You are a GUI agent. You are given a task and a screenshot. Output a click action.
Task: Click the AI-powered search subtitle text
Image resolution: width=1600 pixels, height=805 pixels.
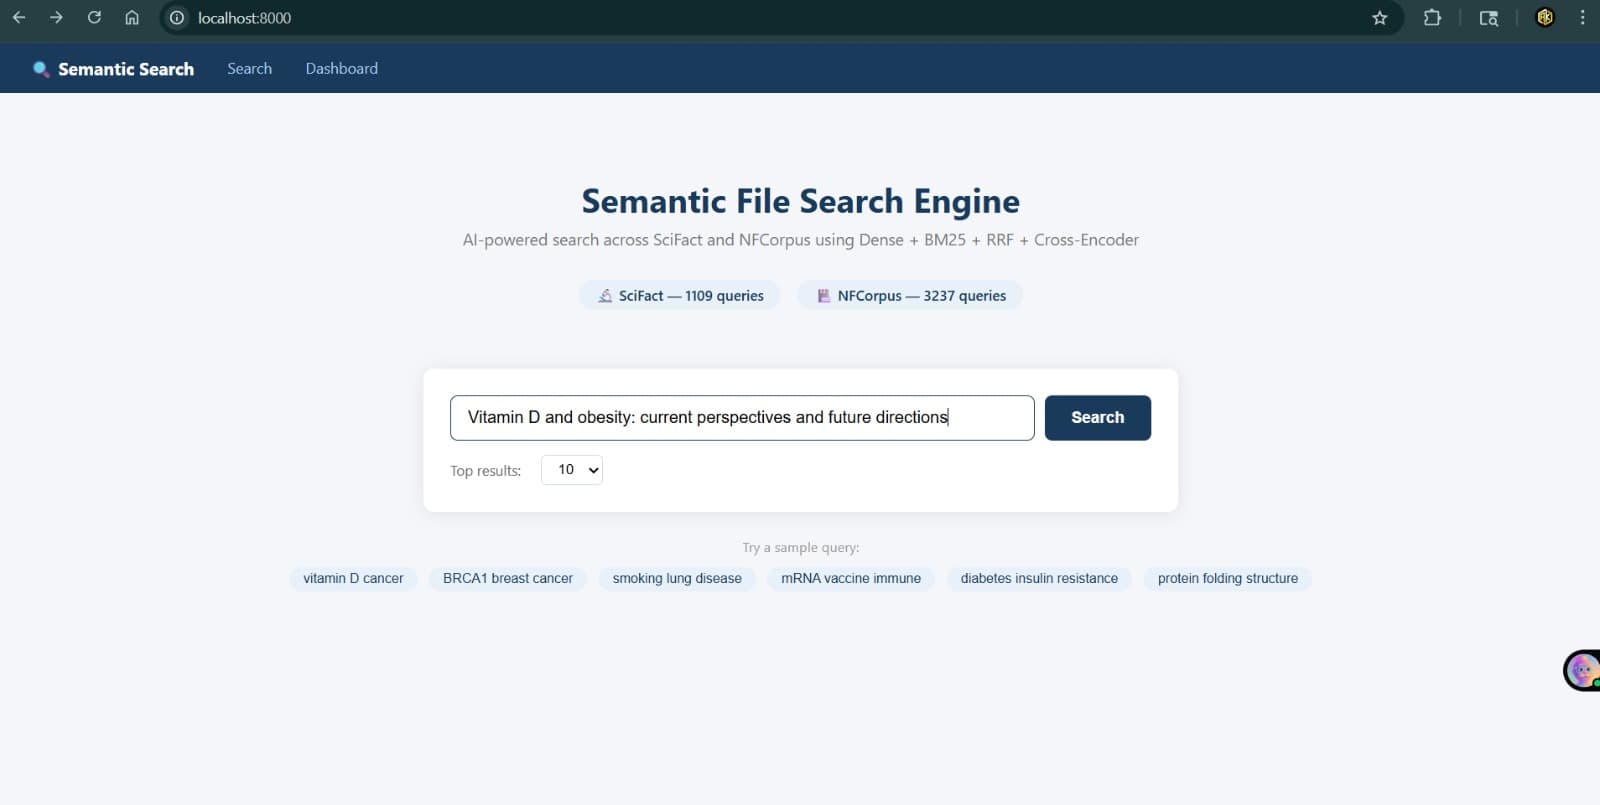pos(801,240)
